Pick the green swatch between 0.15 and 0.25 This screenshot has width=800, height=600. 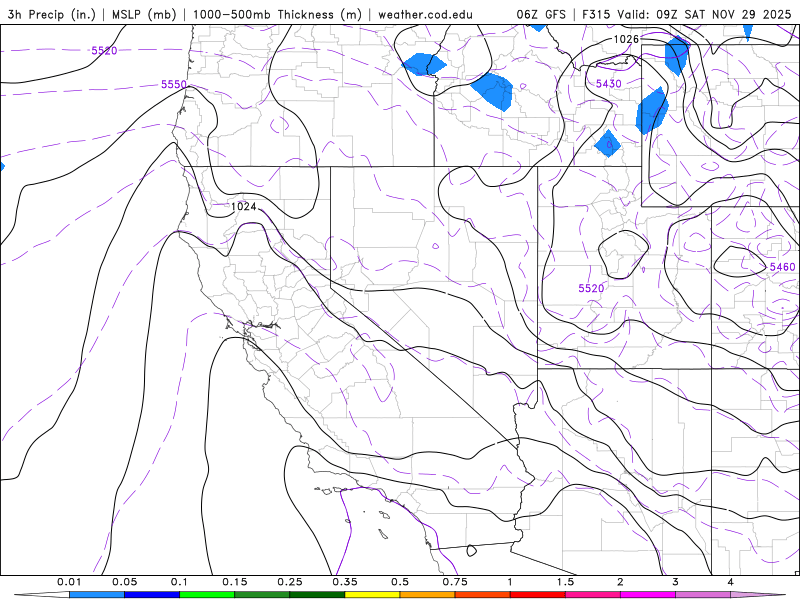[262, 595]
